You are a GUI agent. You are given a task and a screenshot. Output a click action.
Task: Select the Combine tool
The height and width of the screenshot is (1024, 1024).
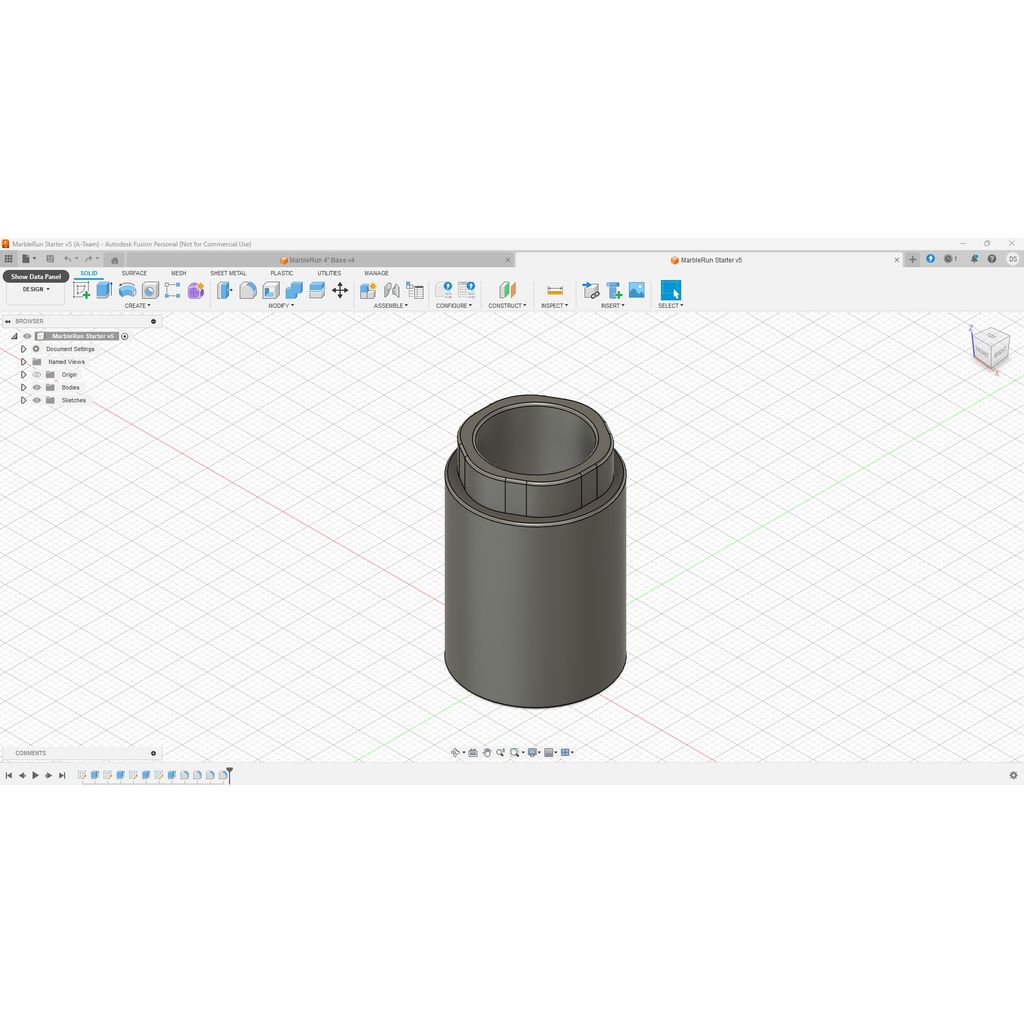(x=294, y=291)
